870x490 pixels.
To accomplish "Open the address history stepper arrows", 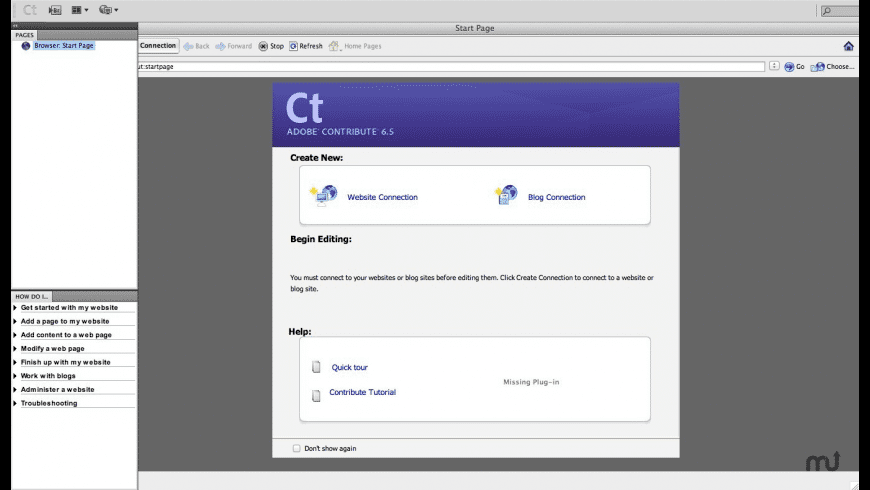I will point(774,66).
